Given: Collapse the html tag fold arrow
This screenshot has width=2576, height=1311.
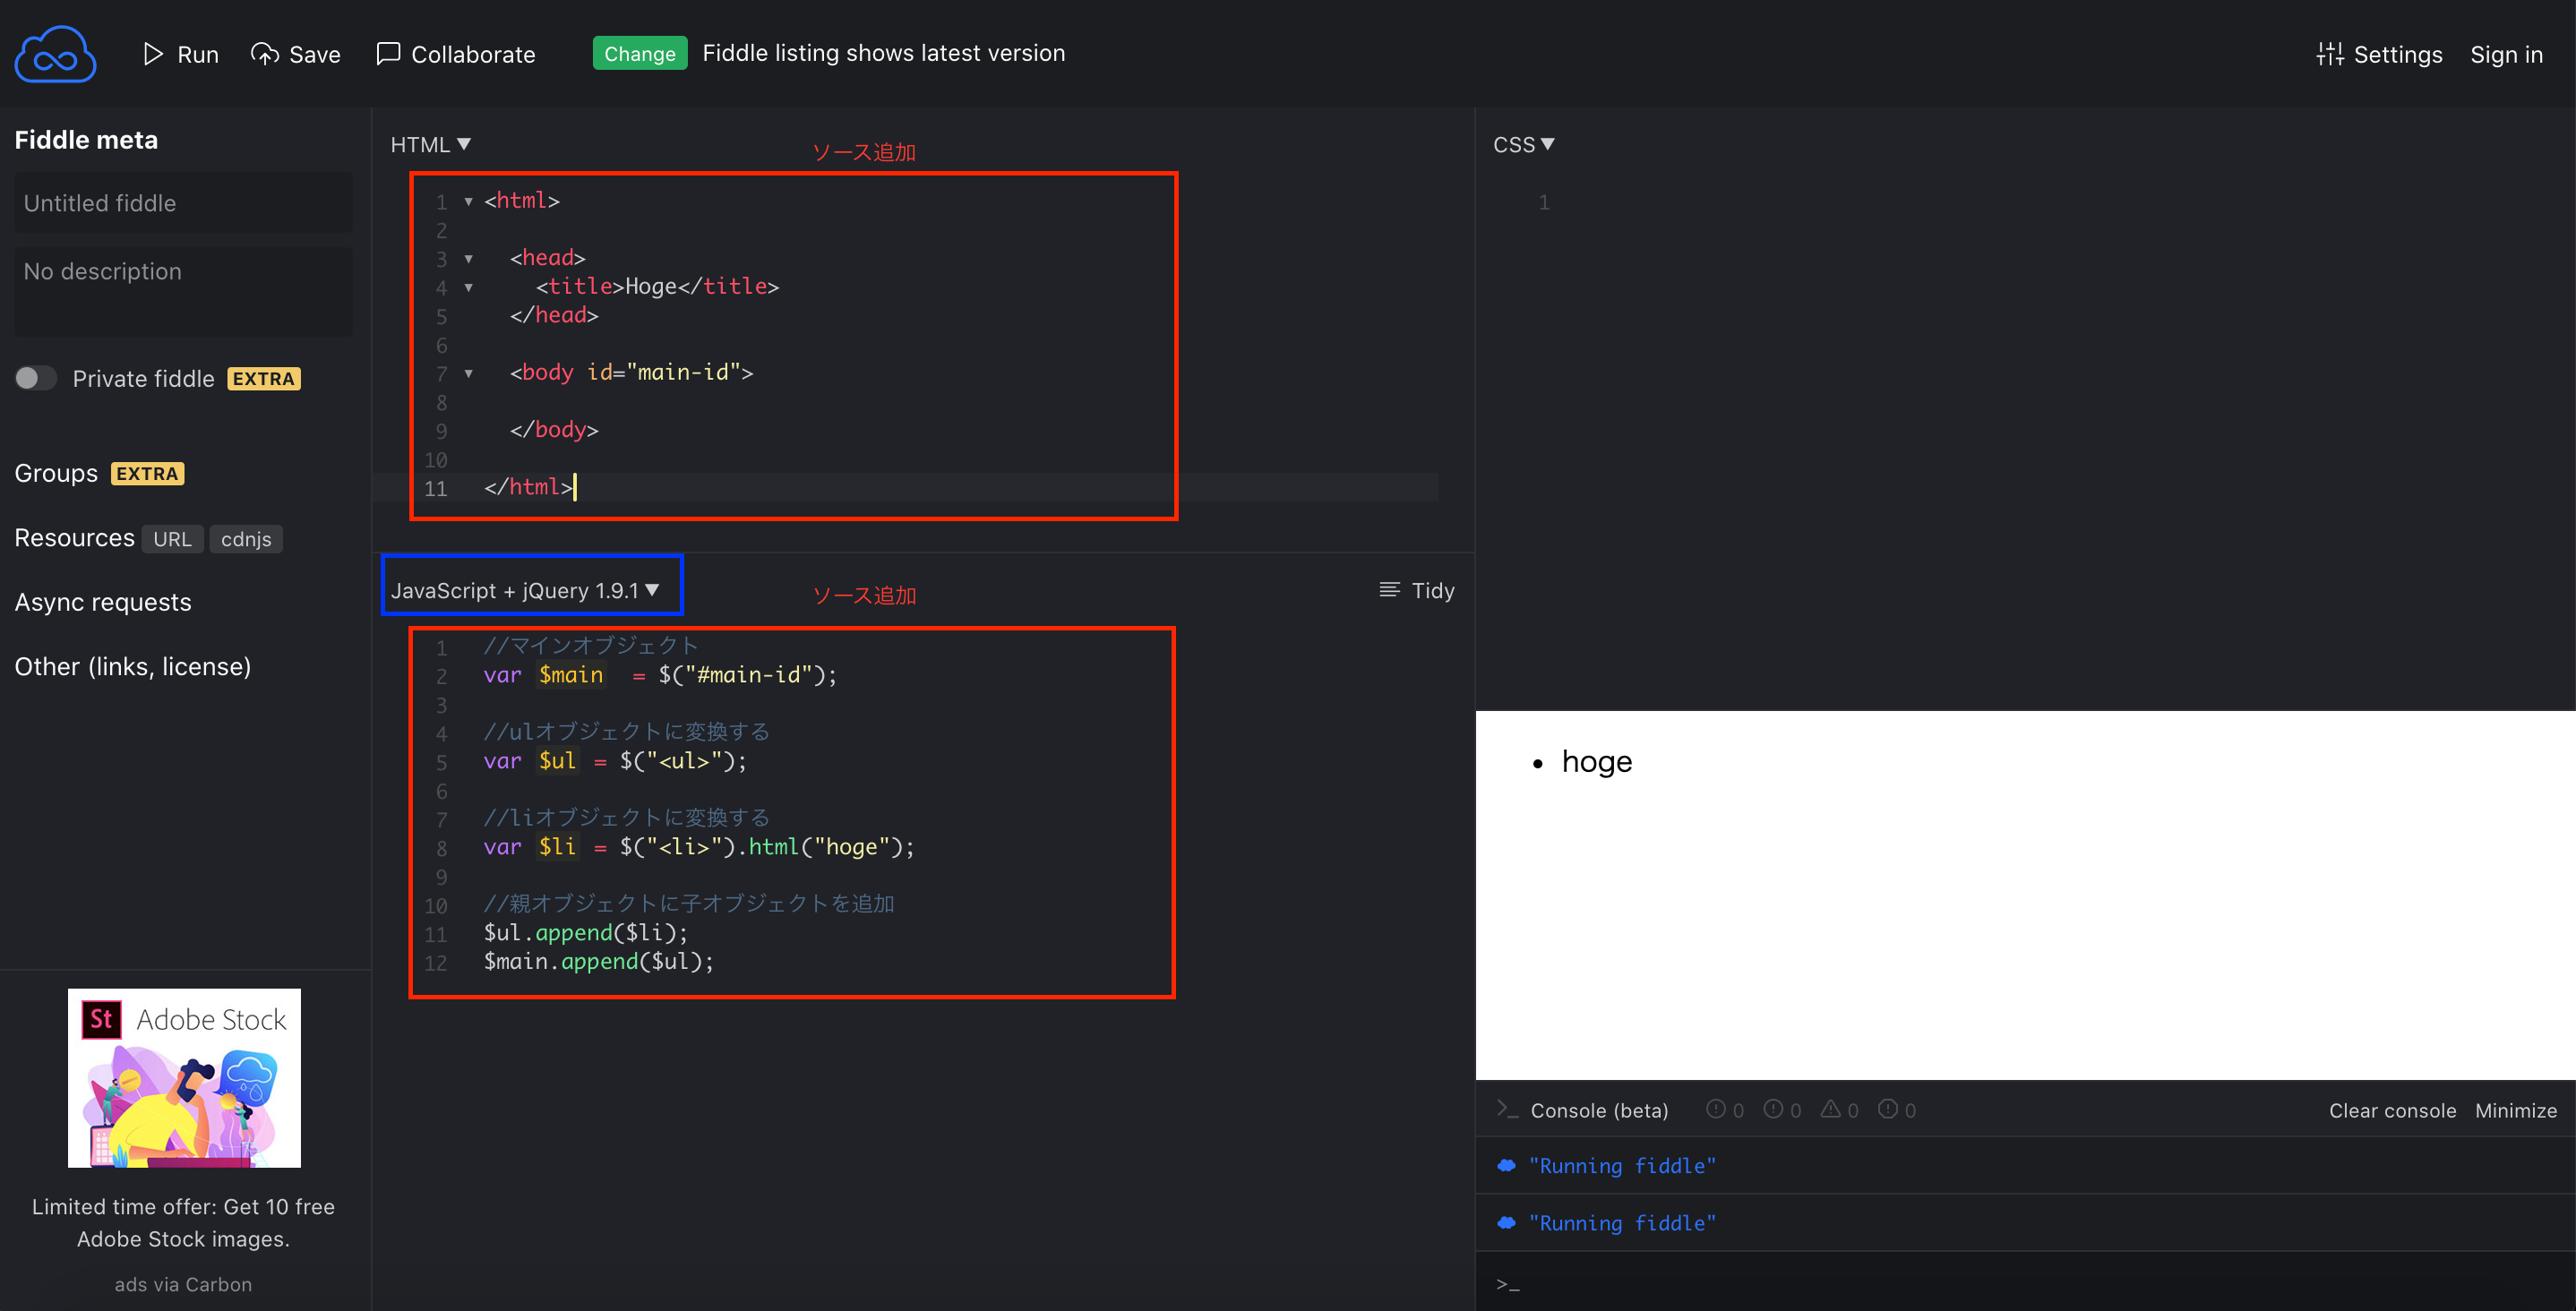Looking at the screenshot, I should pyautogui.click(x=468, y=202).
